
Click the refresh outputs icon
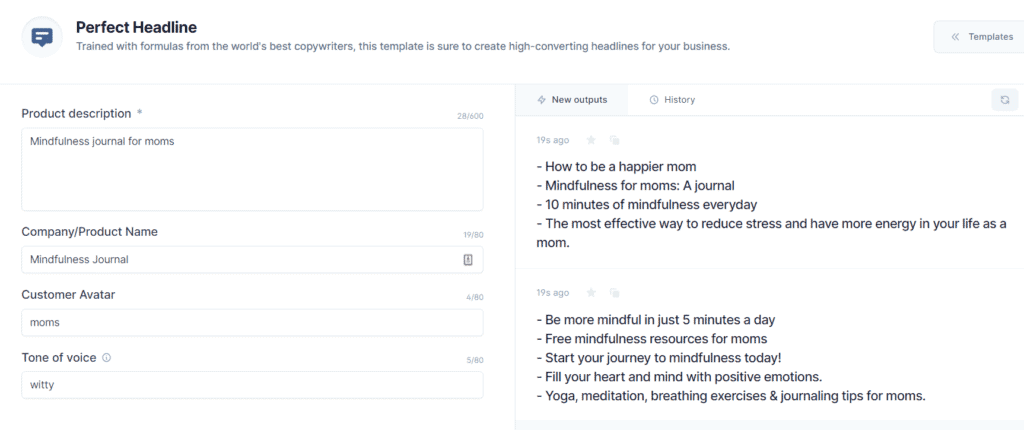point(1005,100)
